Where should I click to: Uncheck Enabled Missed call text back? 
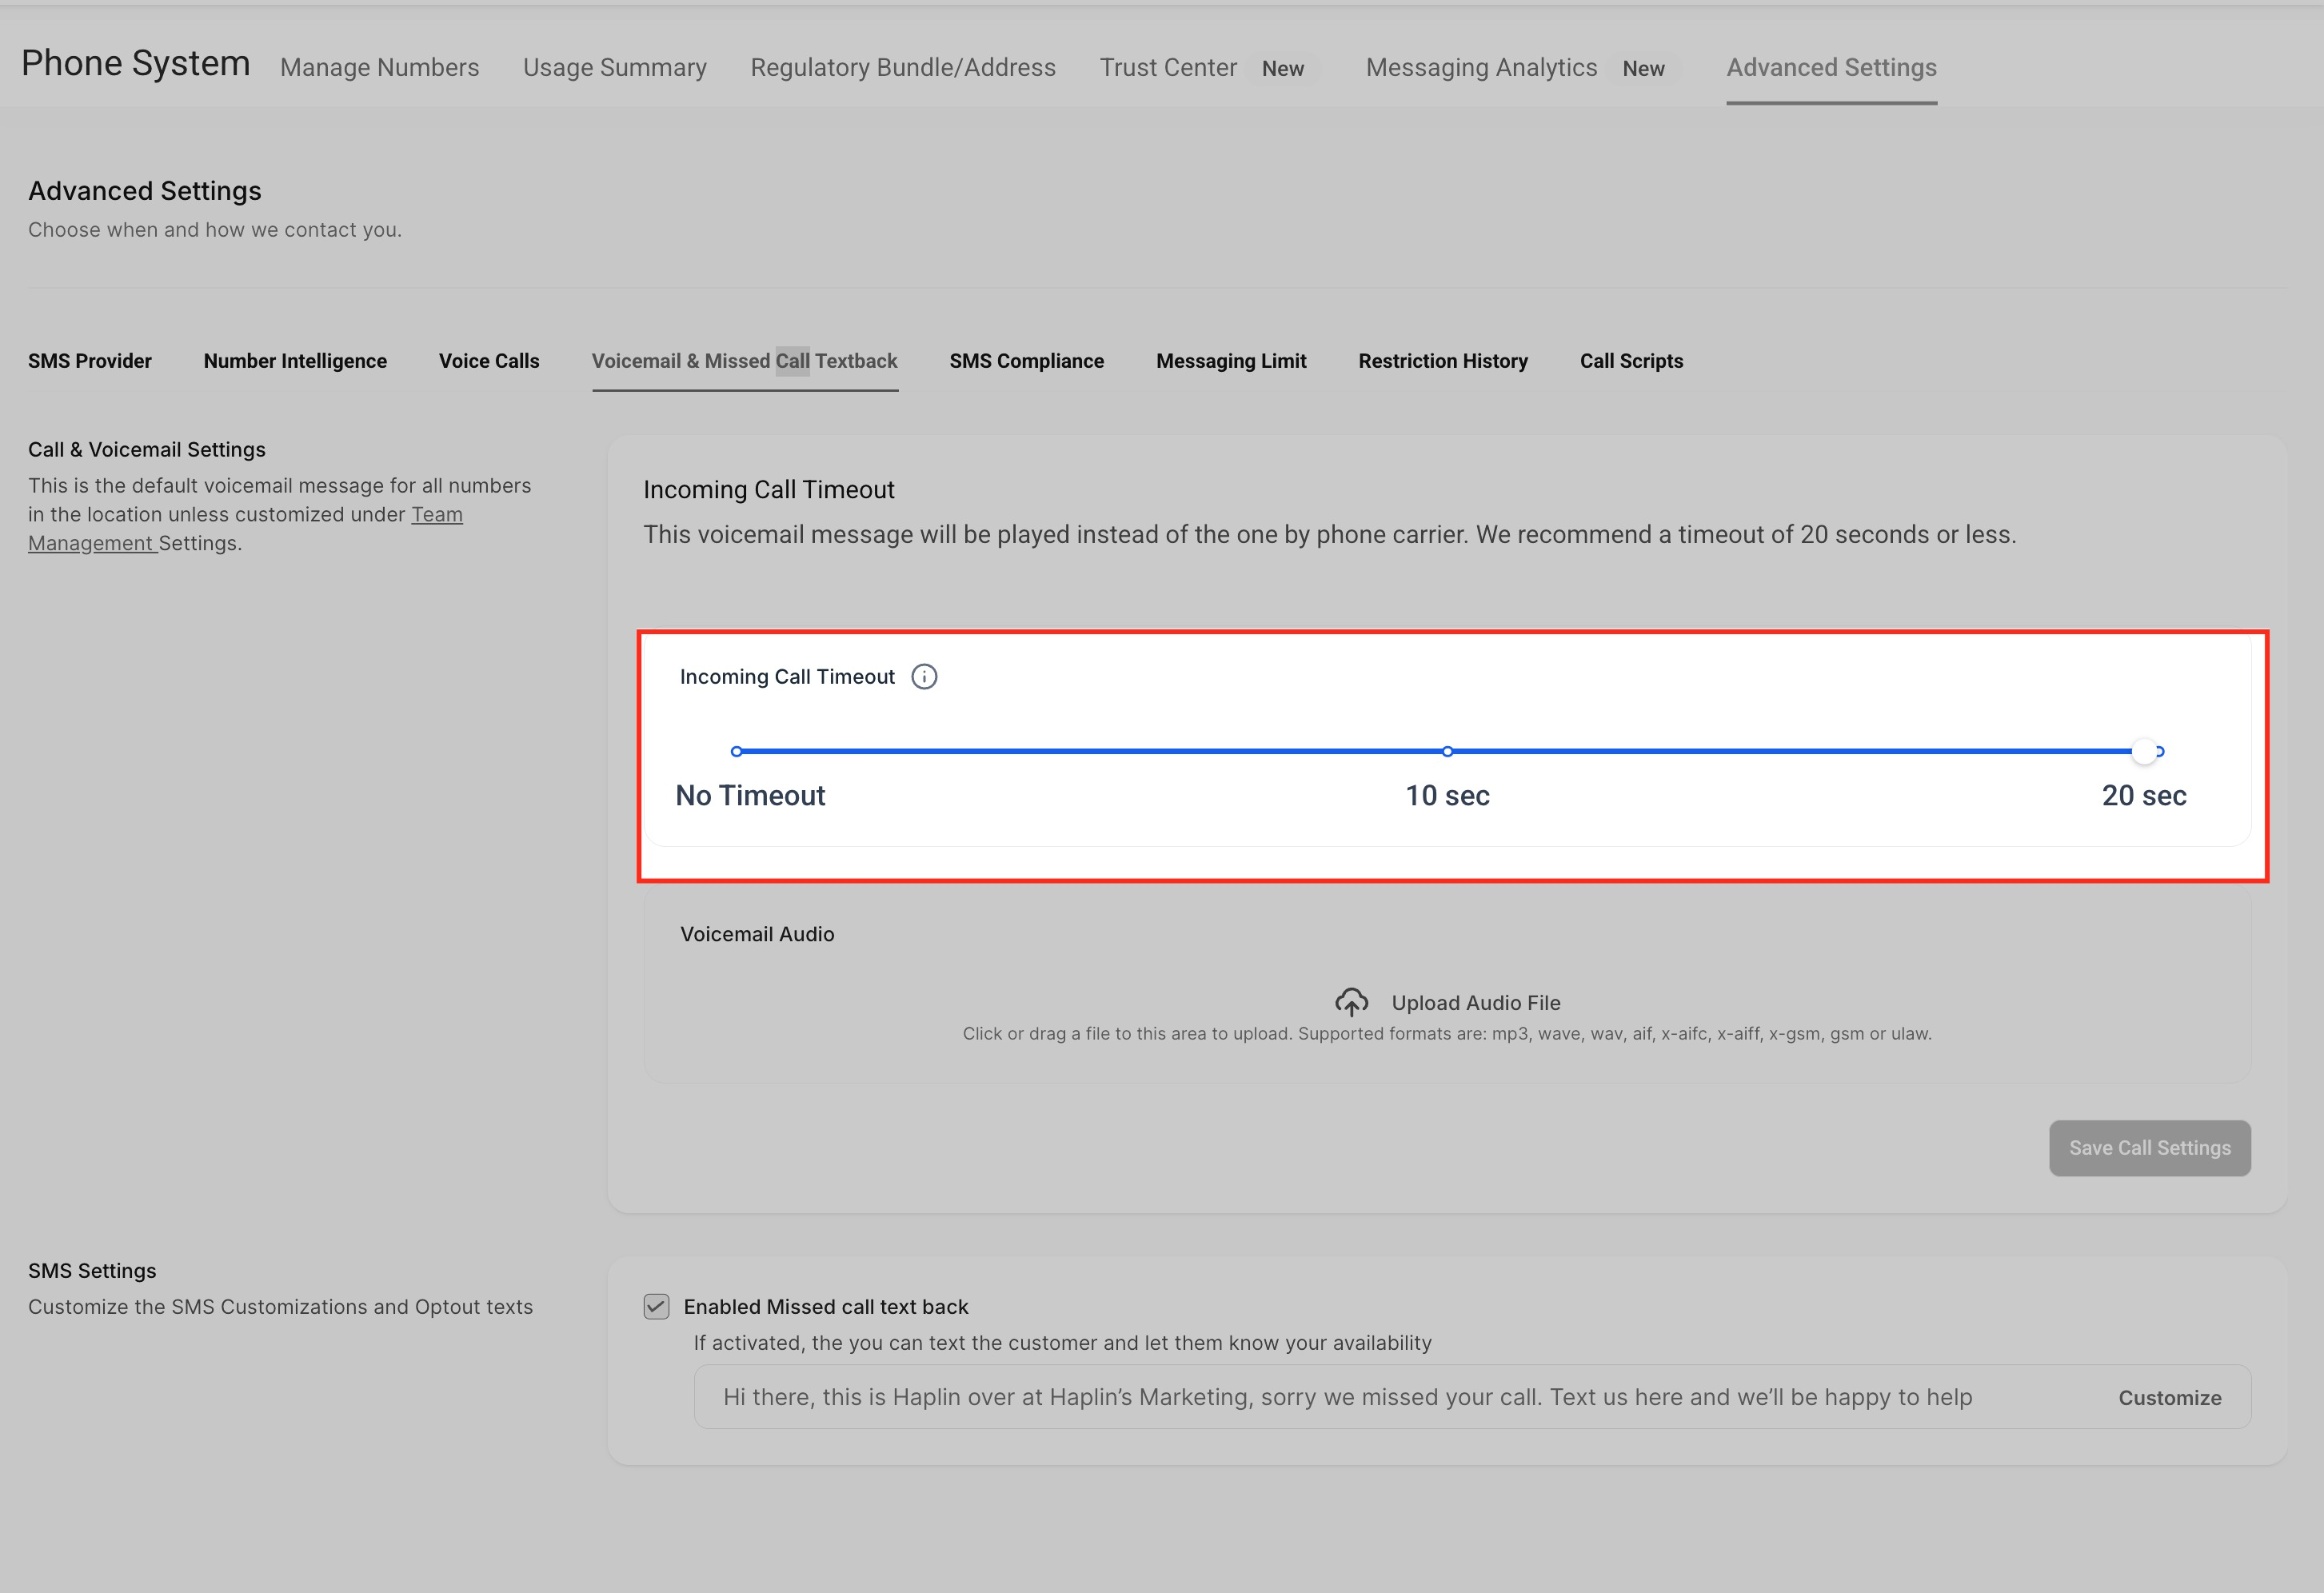point(656,1307)
